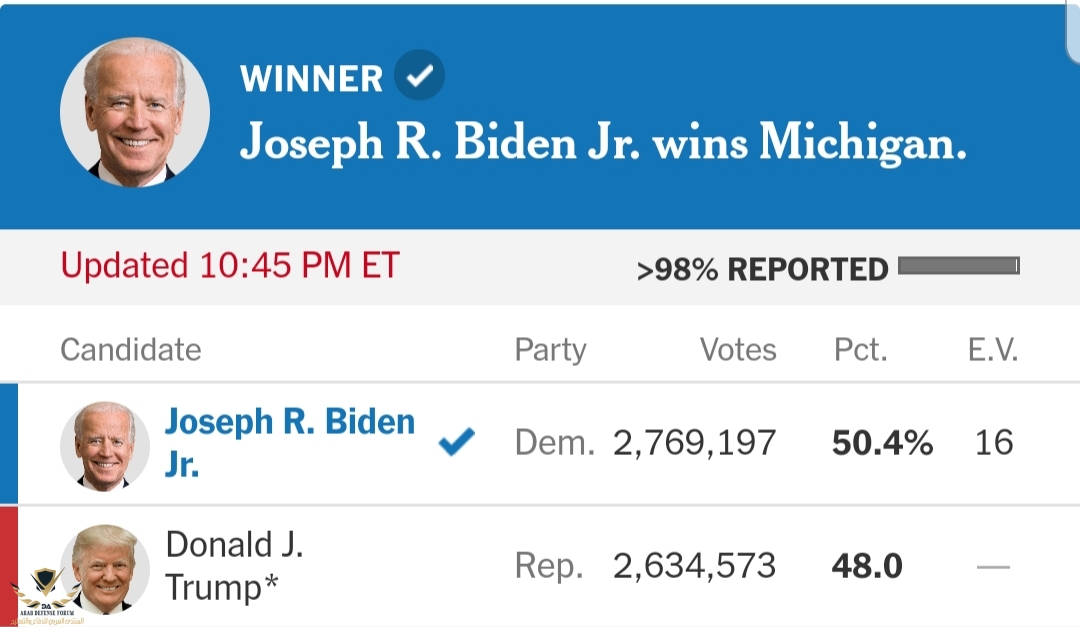Image resolution: width=1080 pixels, height=627 pixels.
Task: Click Biden's 16 electoral votes value
Action: 994,442
